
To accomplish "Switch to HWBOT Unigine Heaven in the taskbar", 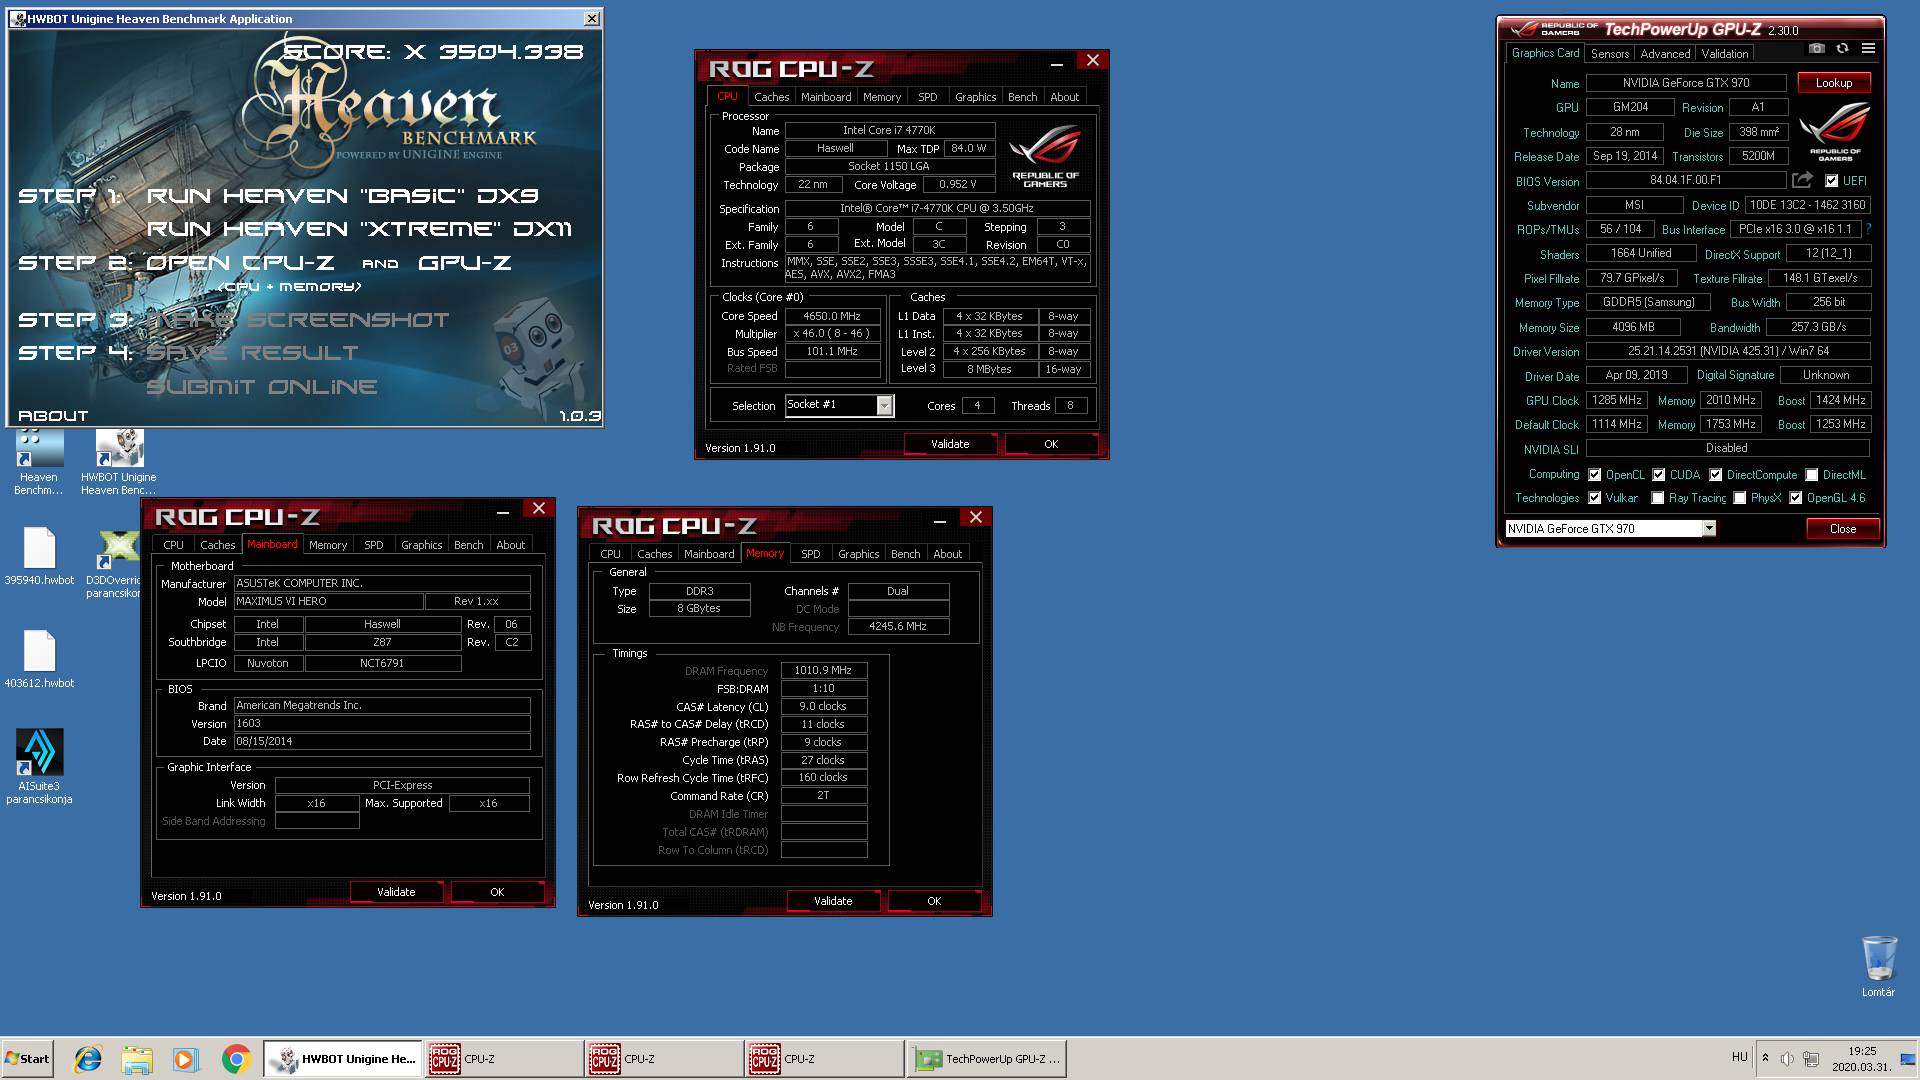I will click(343, 1059).
